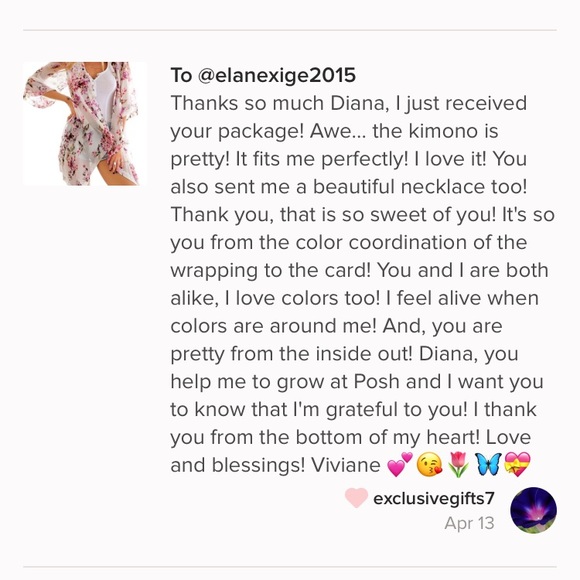Like the comment with the pink heart icon

356,498
